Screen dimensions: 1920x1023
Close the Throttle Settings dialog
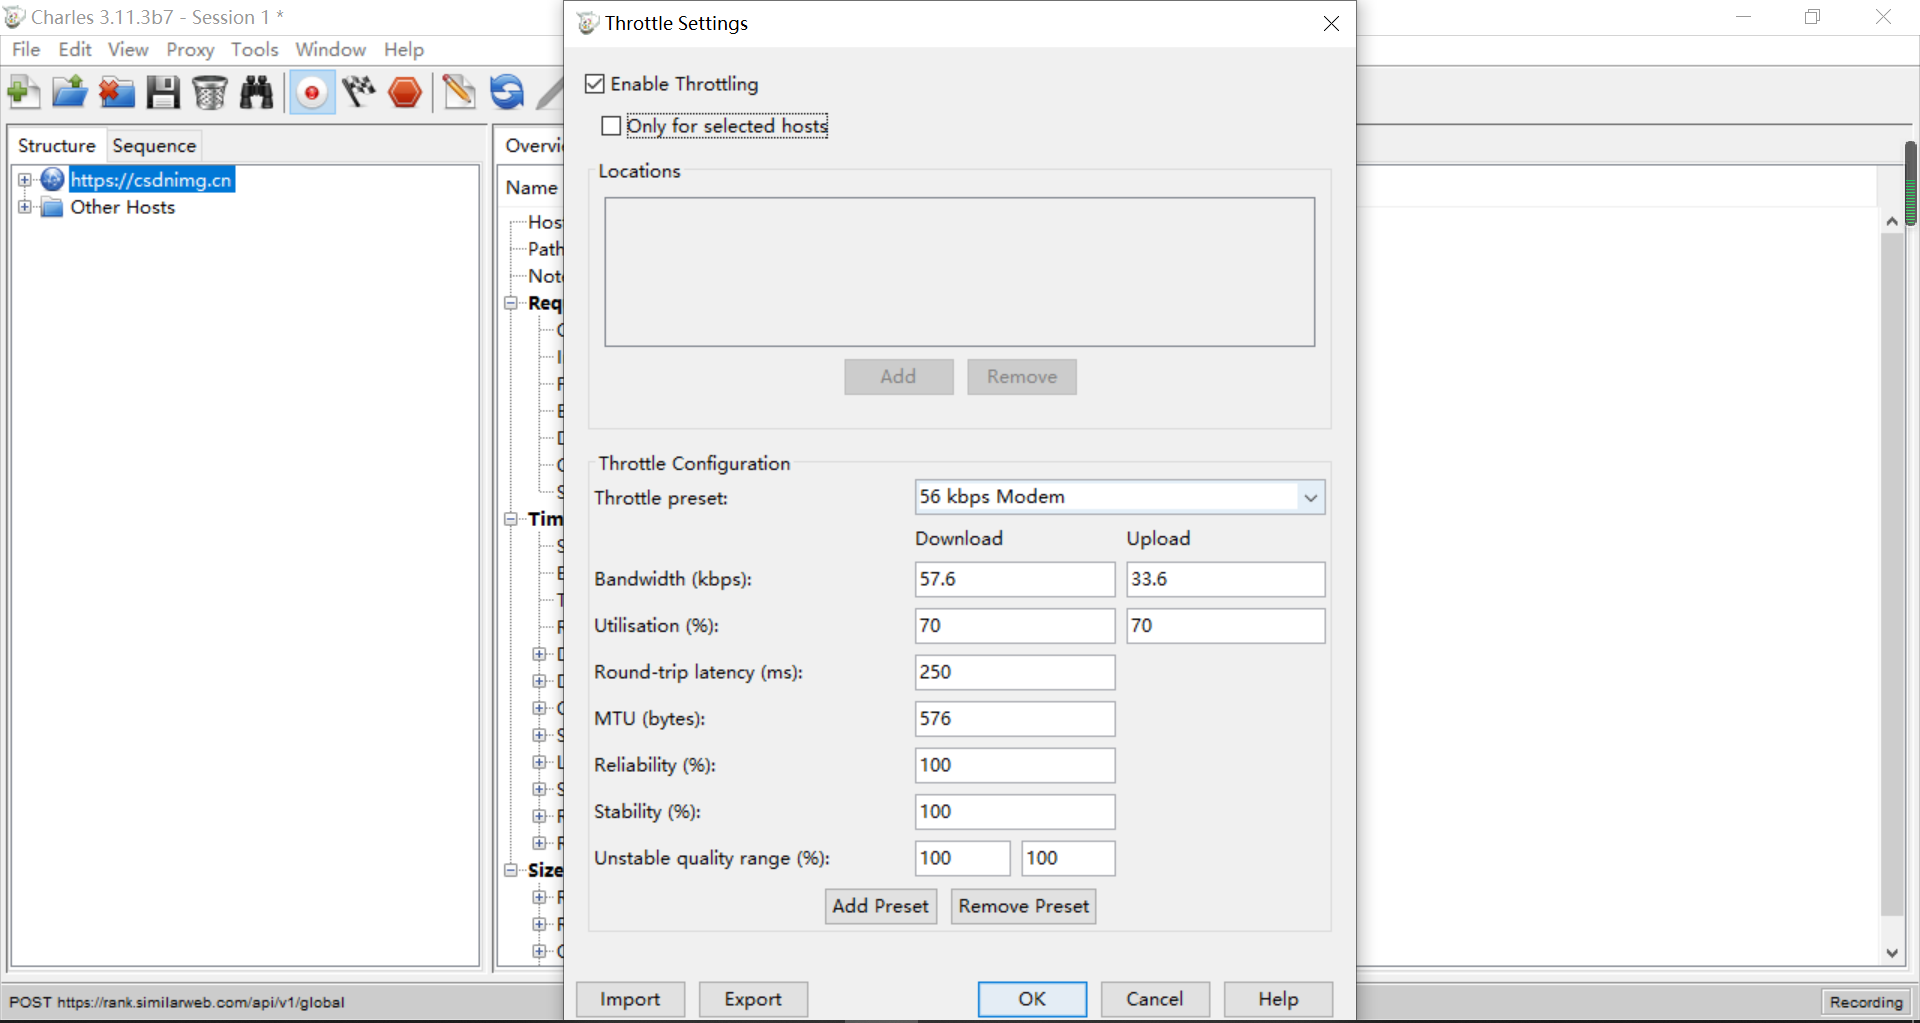coord(1331,23)
